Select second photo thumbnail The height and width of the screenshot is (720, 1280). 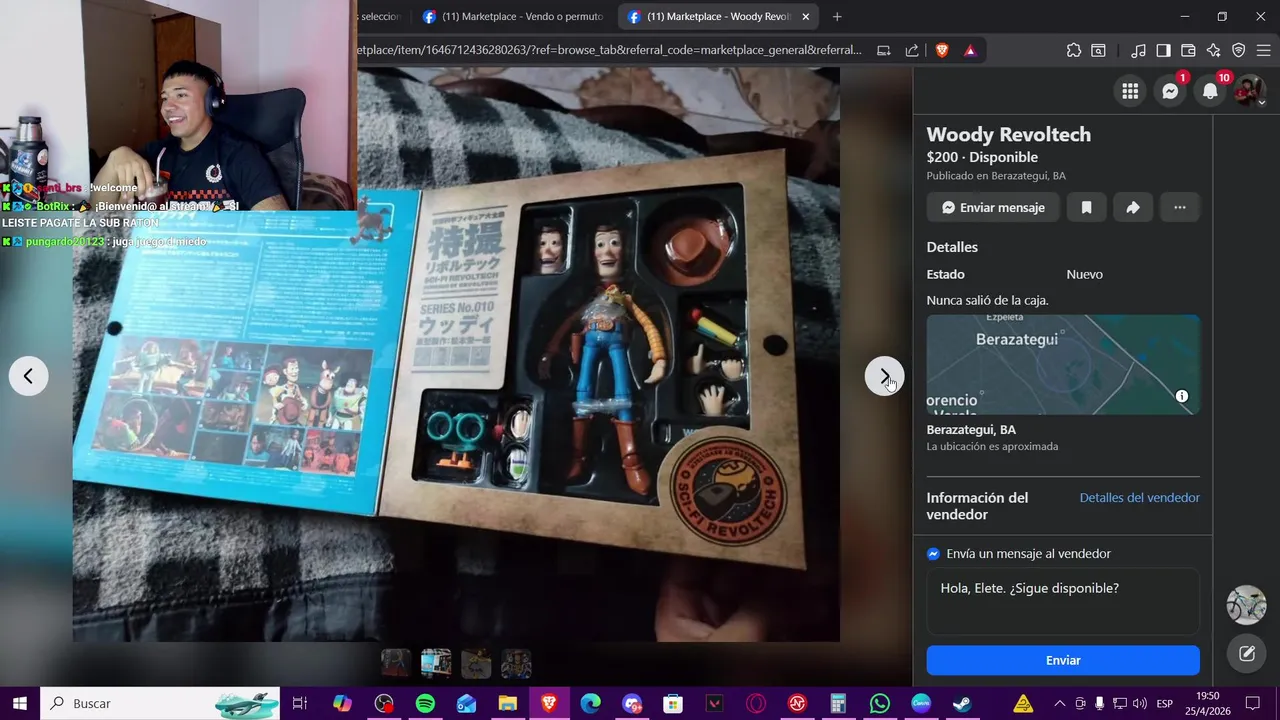[x=436, y=663]
